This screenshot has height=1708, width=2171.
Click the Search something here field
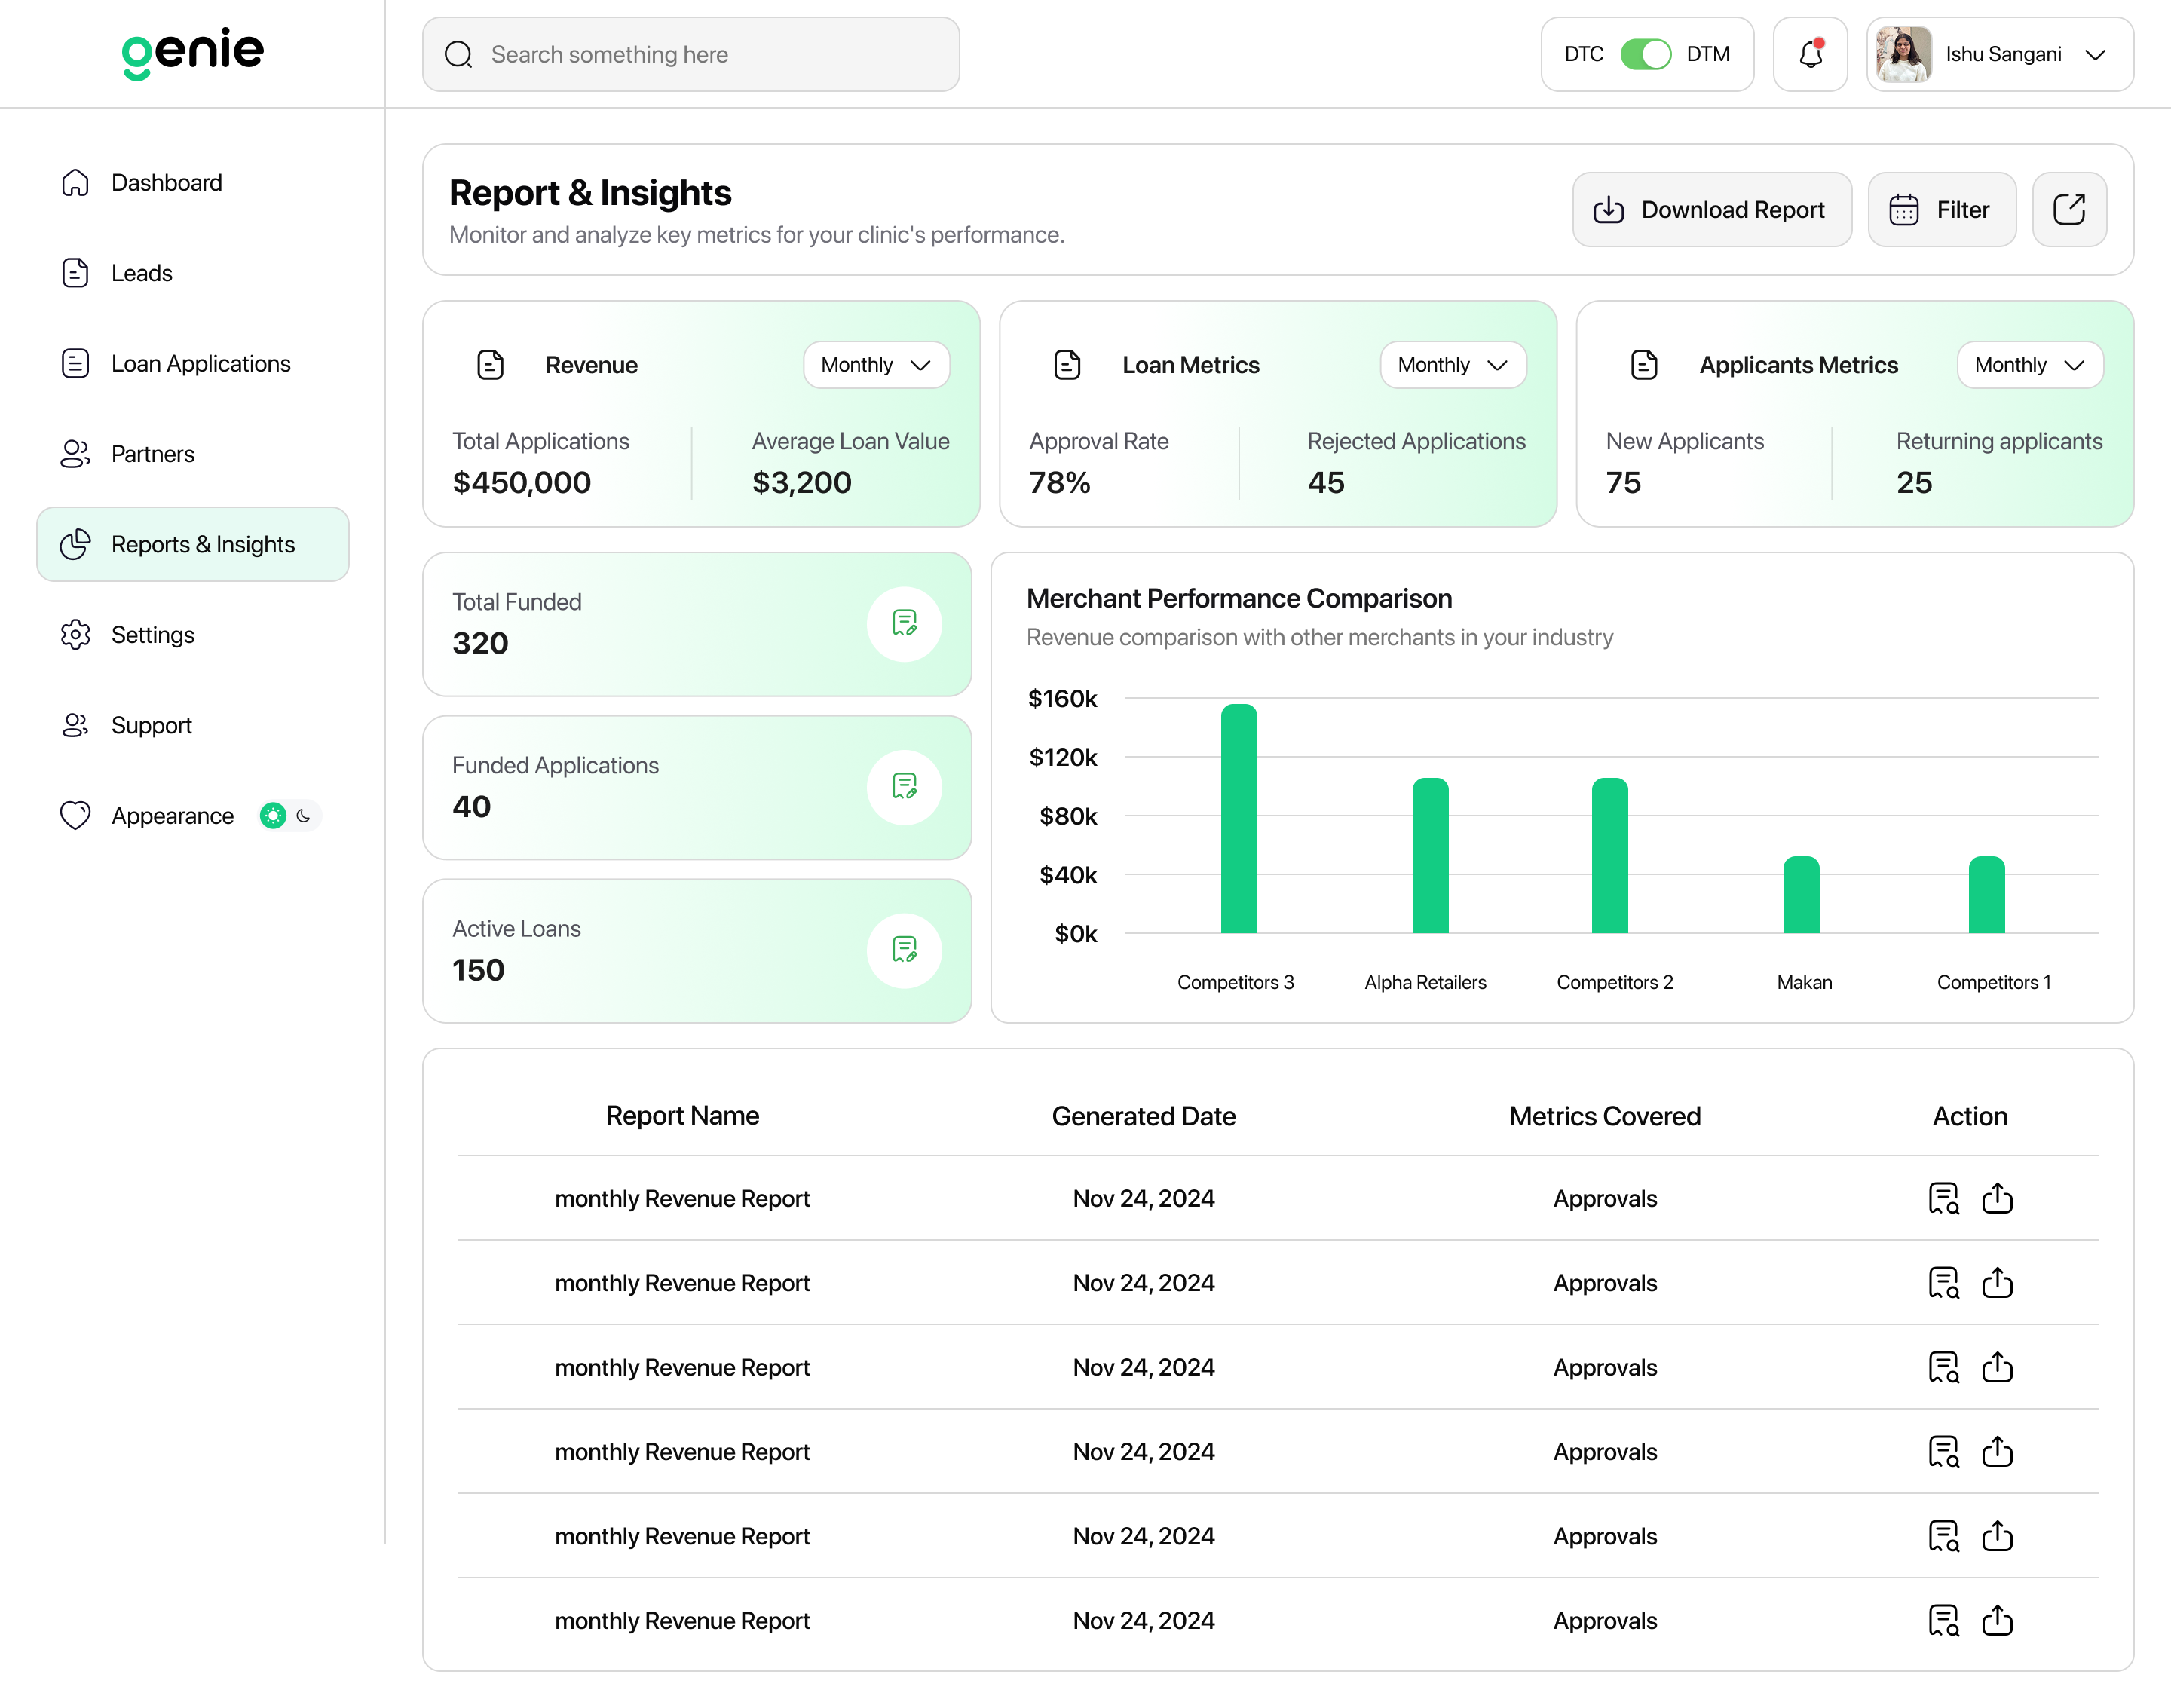click(691, 54)
